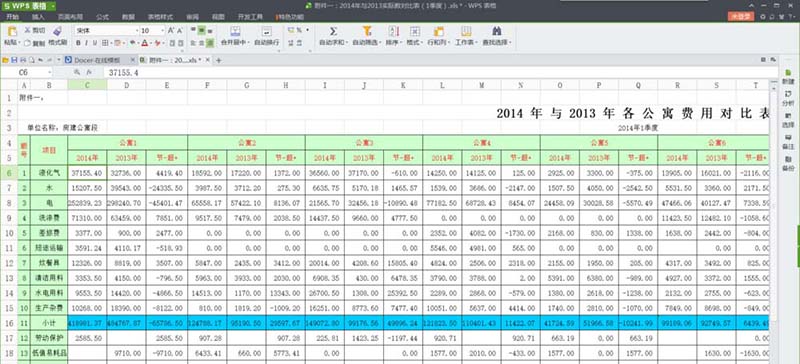Image resolution: width=800 pixels, height=364 pixels.
Task: Click the Format (格式) icon
Action: pos(414,32)
